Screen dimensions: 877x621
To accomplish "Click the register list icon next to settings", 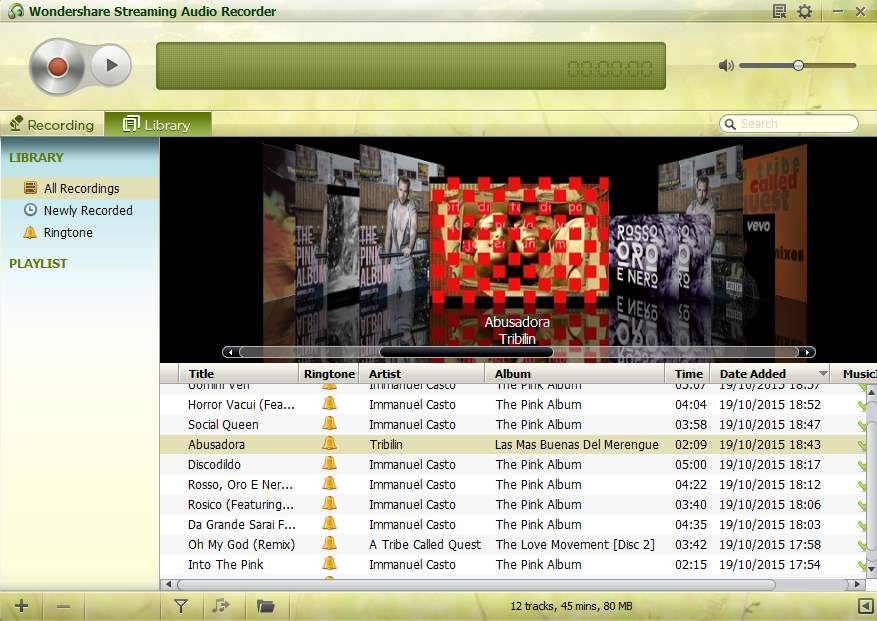I will [x=780, y=12].
